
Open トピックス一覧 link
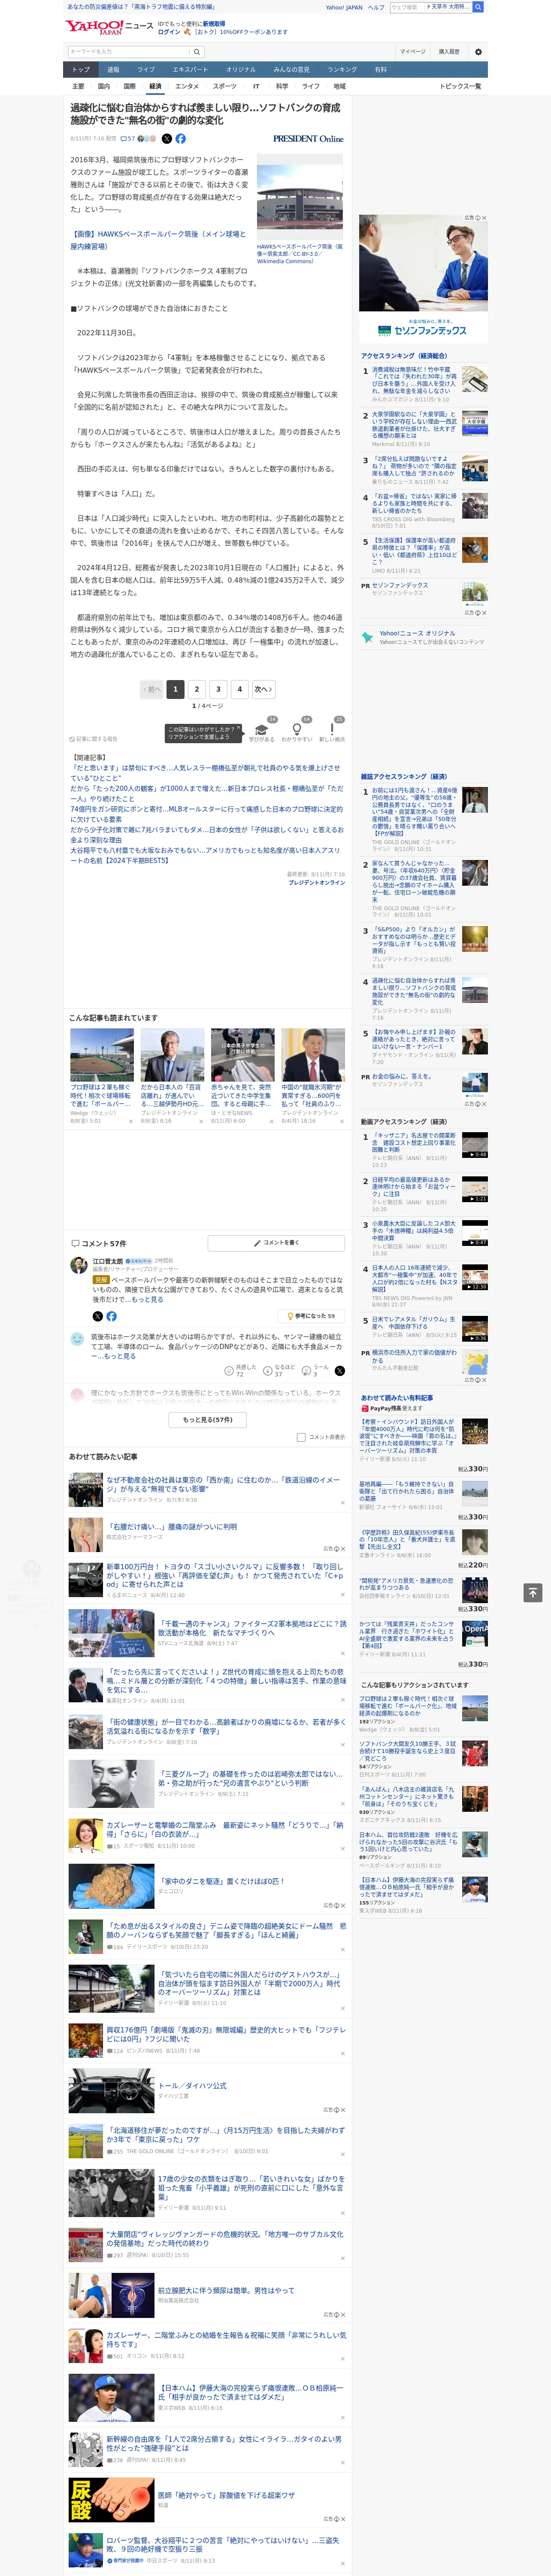tap(460, 86)
